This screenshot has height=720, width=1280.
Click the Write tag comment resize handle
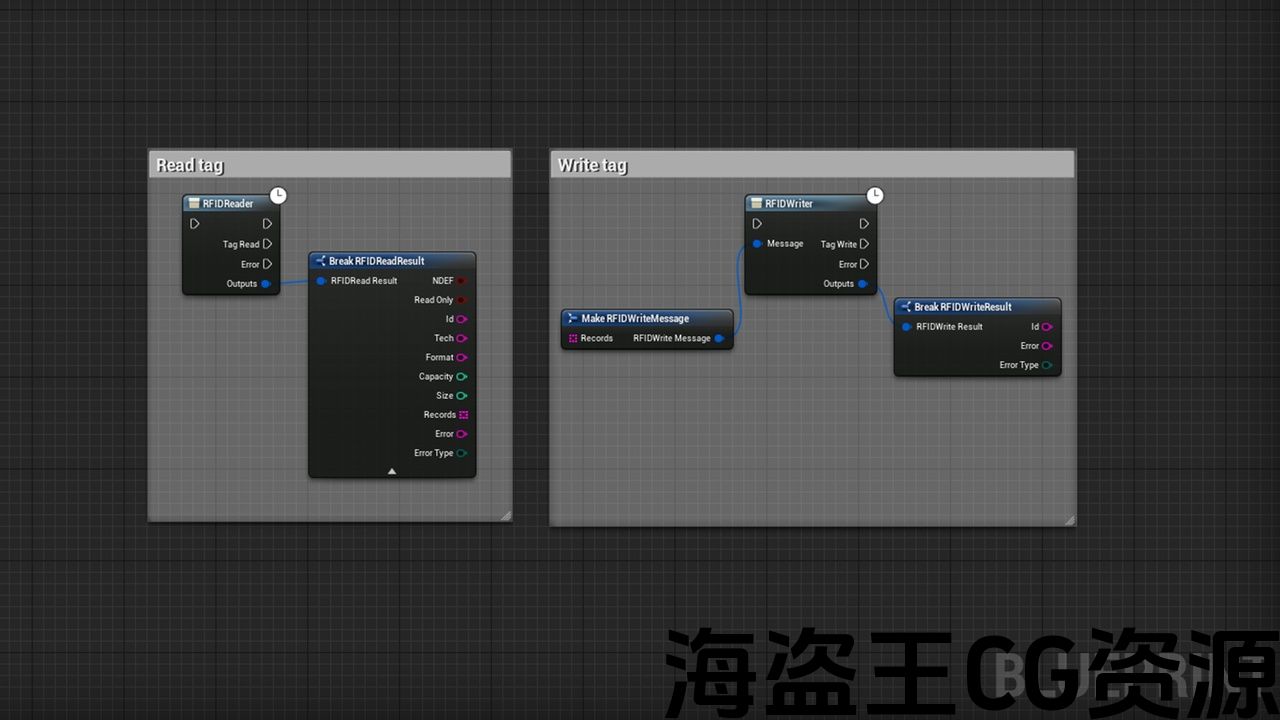1069,519
